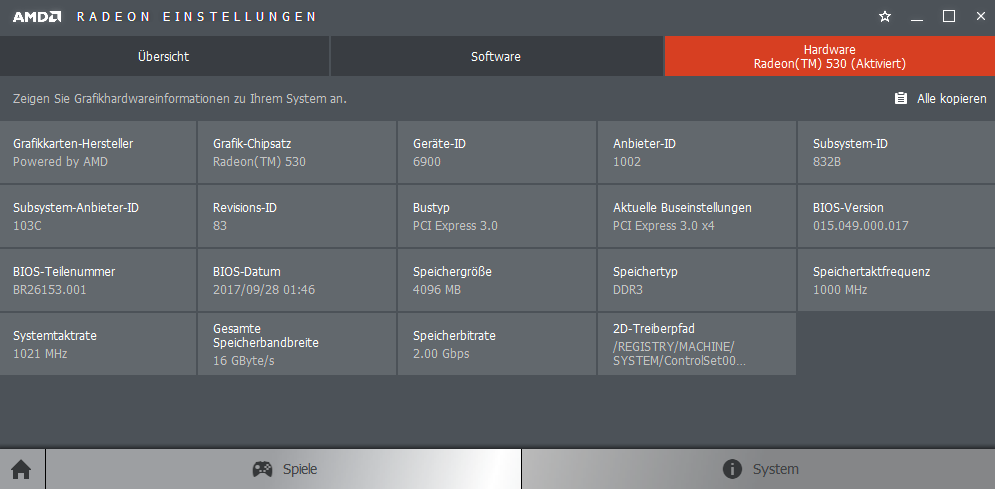Screen dimensions: 995x489
Task: Click the AMD logo
Action: pyautogui.click(x=37, y=16)
